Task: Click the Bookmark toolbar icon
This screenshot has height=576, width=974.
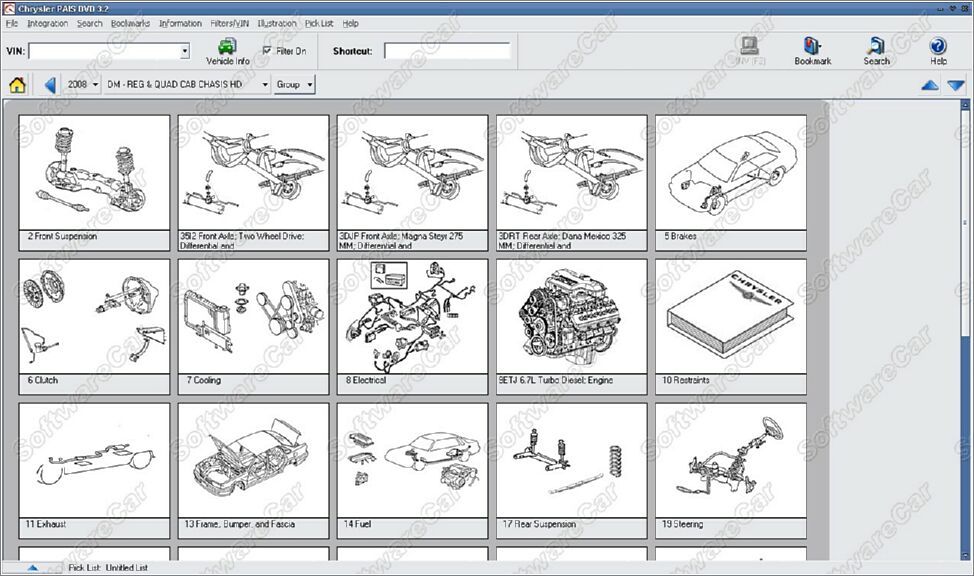Action: point(812,51)
